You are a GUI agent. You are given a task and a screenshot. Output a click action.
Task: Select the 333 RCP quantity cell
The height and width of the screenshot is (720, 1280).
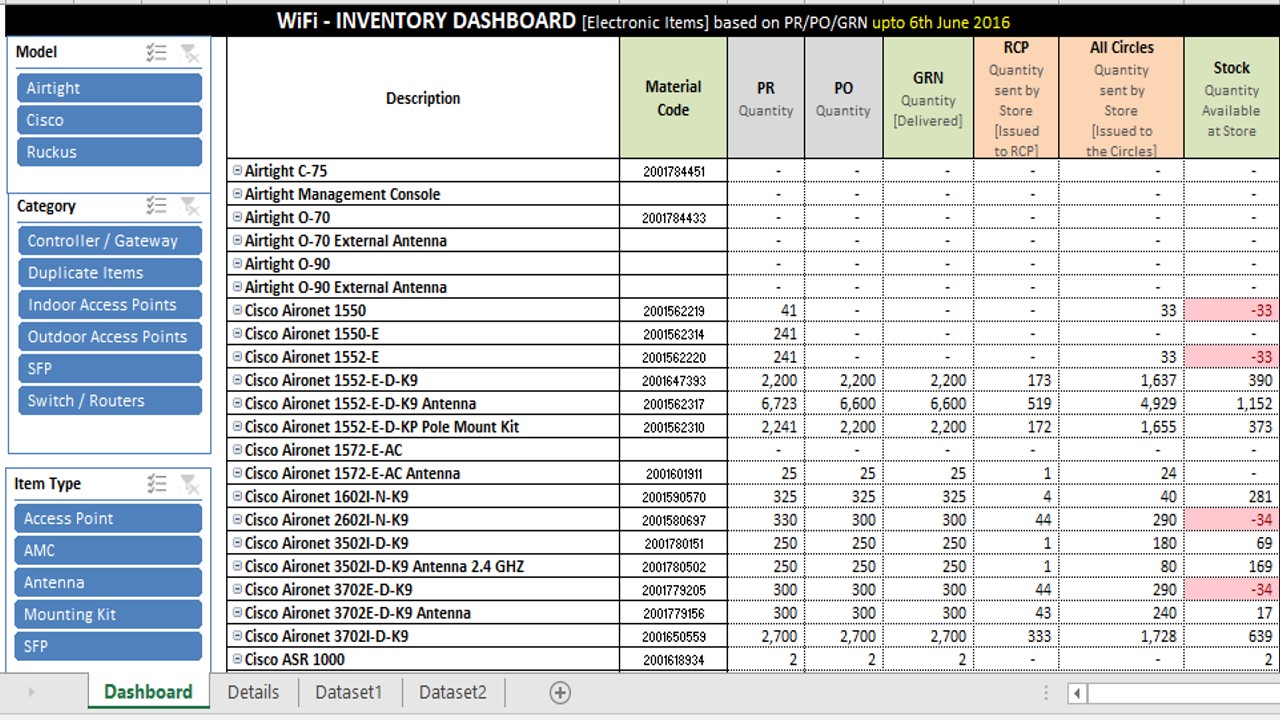pos(1016,636)
